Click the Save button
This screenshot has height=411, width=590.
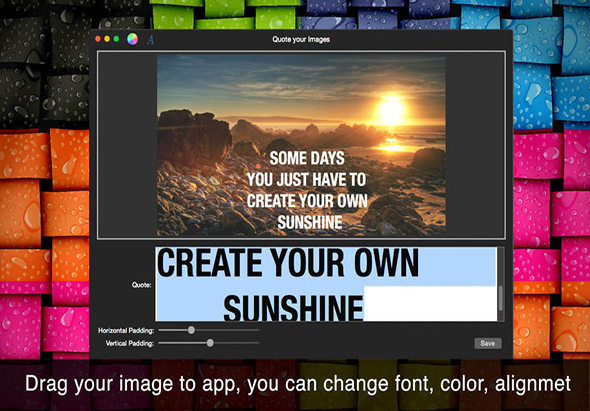click(488, 343)
